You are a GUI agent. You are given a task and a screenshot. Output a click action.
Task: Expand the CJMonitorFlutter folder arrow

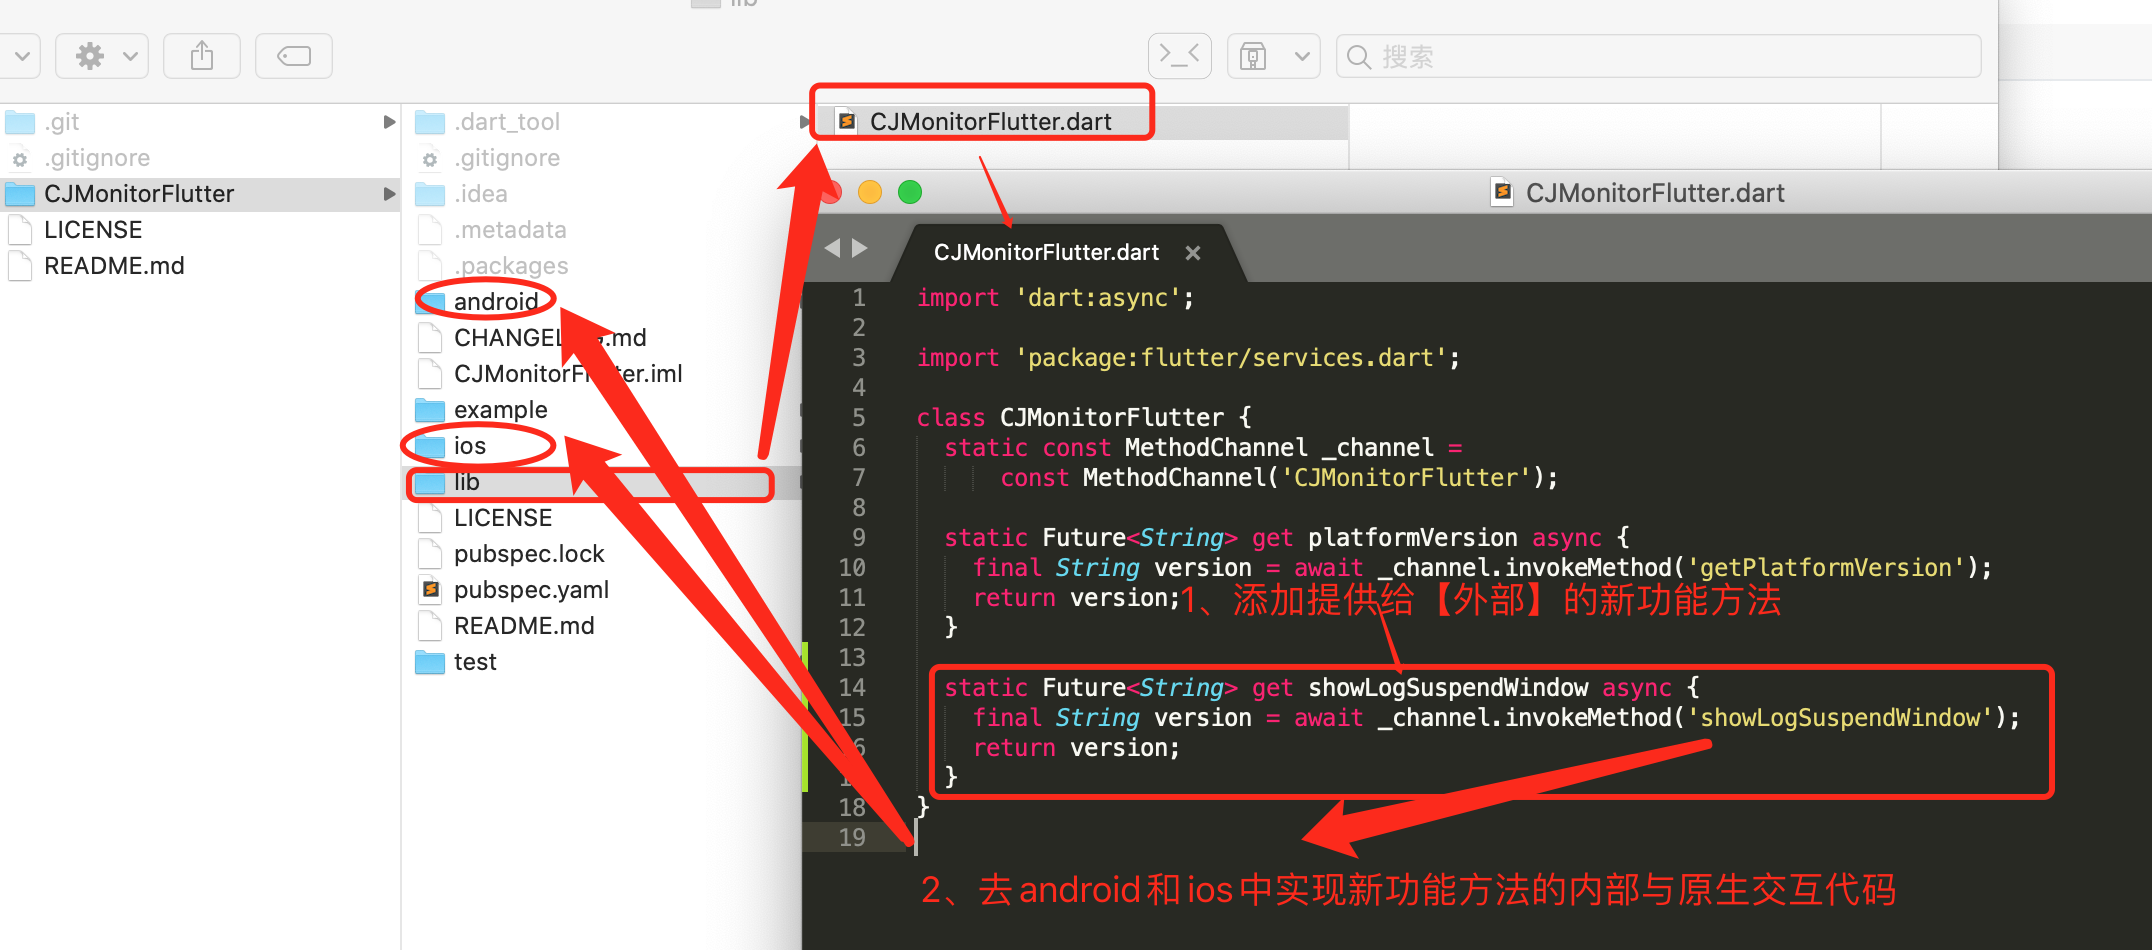(x=389, y=194)
